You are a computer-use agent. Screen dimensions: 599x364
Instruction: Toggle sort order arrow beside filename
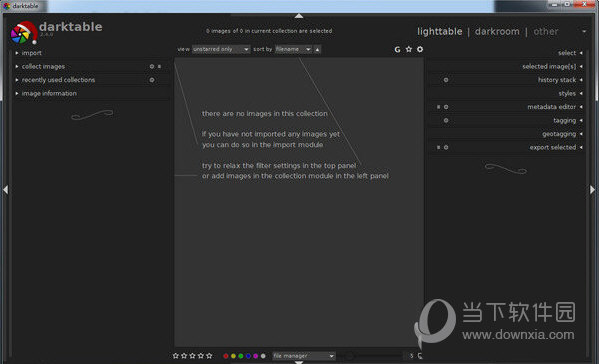point(317,49)
